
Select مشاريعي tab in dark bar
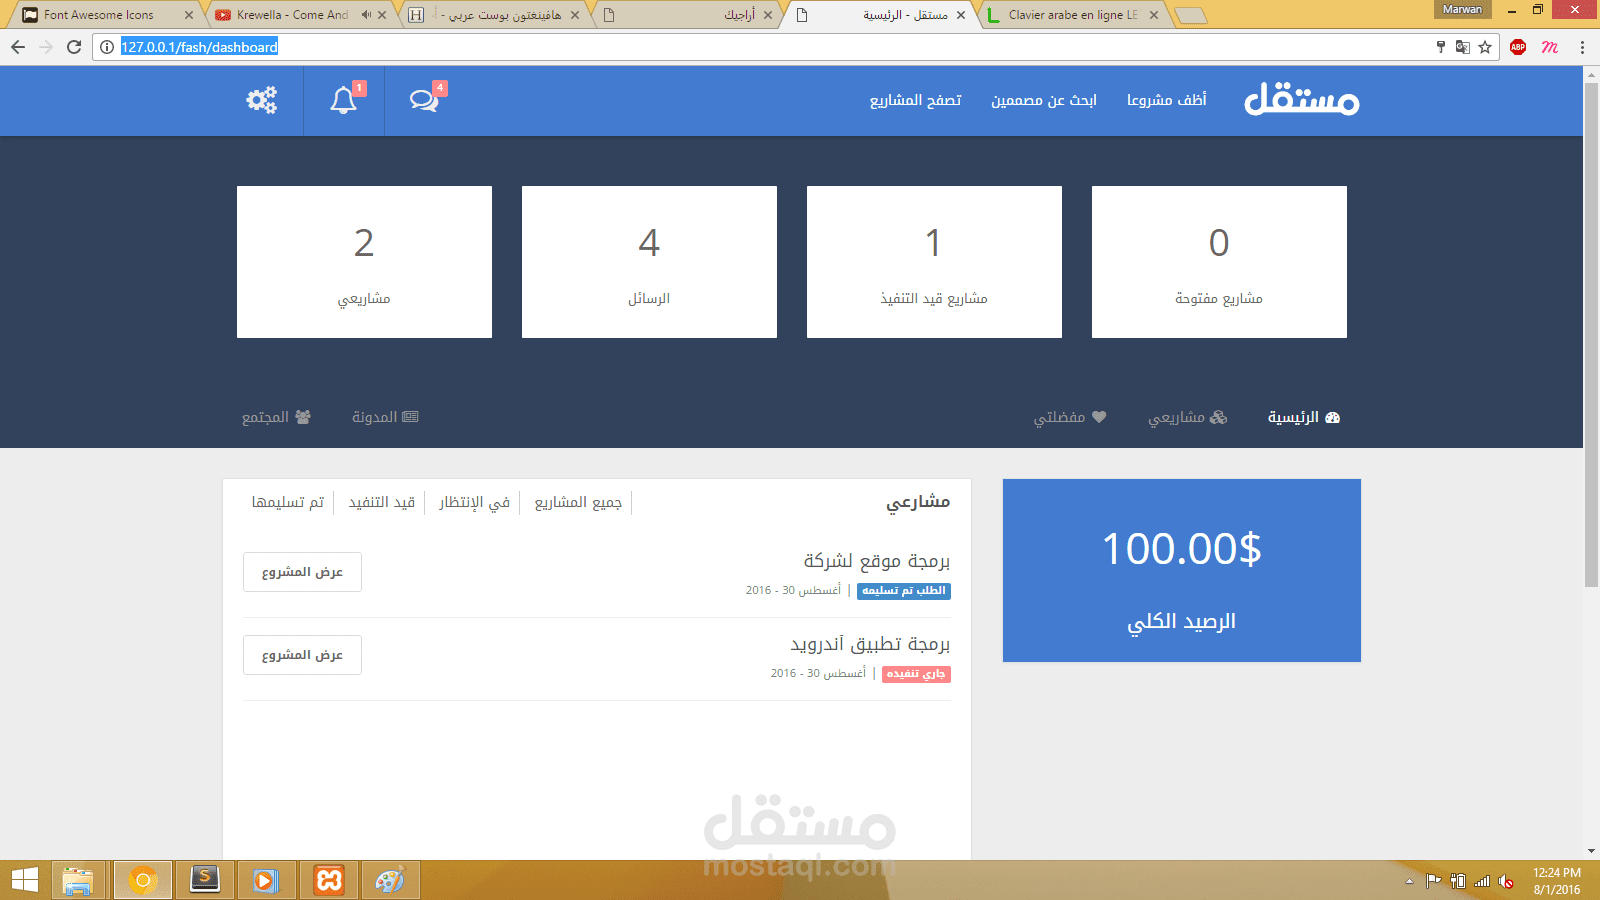coord(1187,417)
